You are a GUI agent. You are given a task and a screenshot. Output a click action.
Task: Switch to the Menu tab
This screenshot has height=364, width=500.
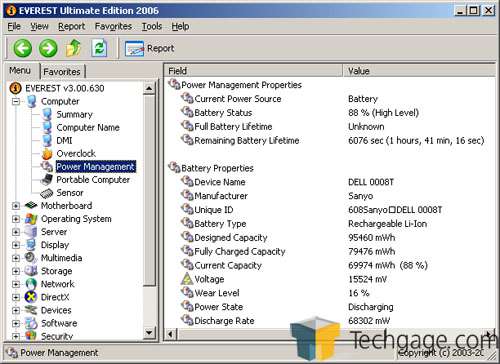(21, 71)
